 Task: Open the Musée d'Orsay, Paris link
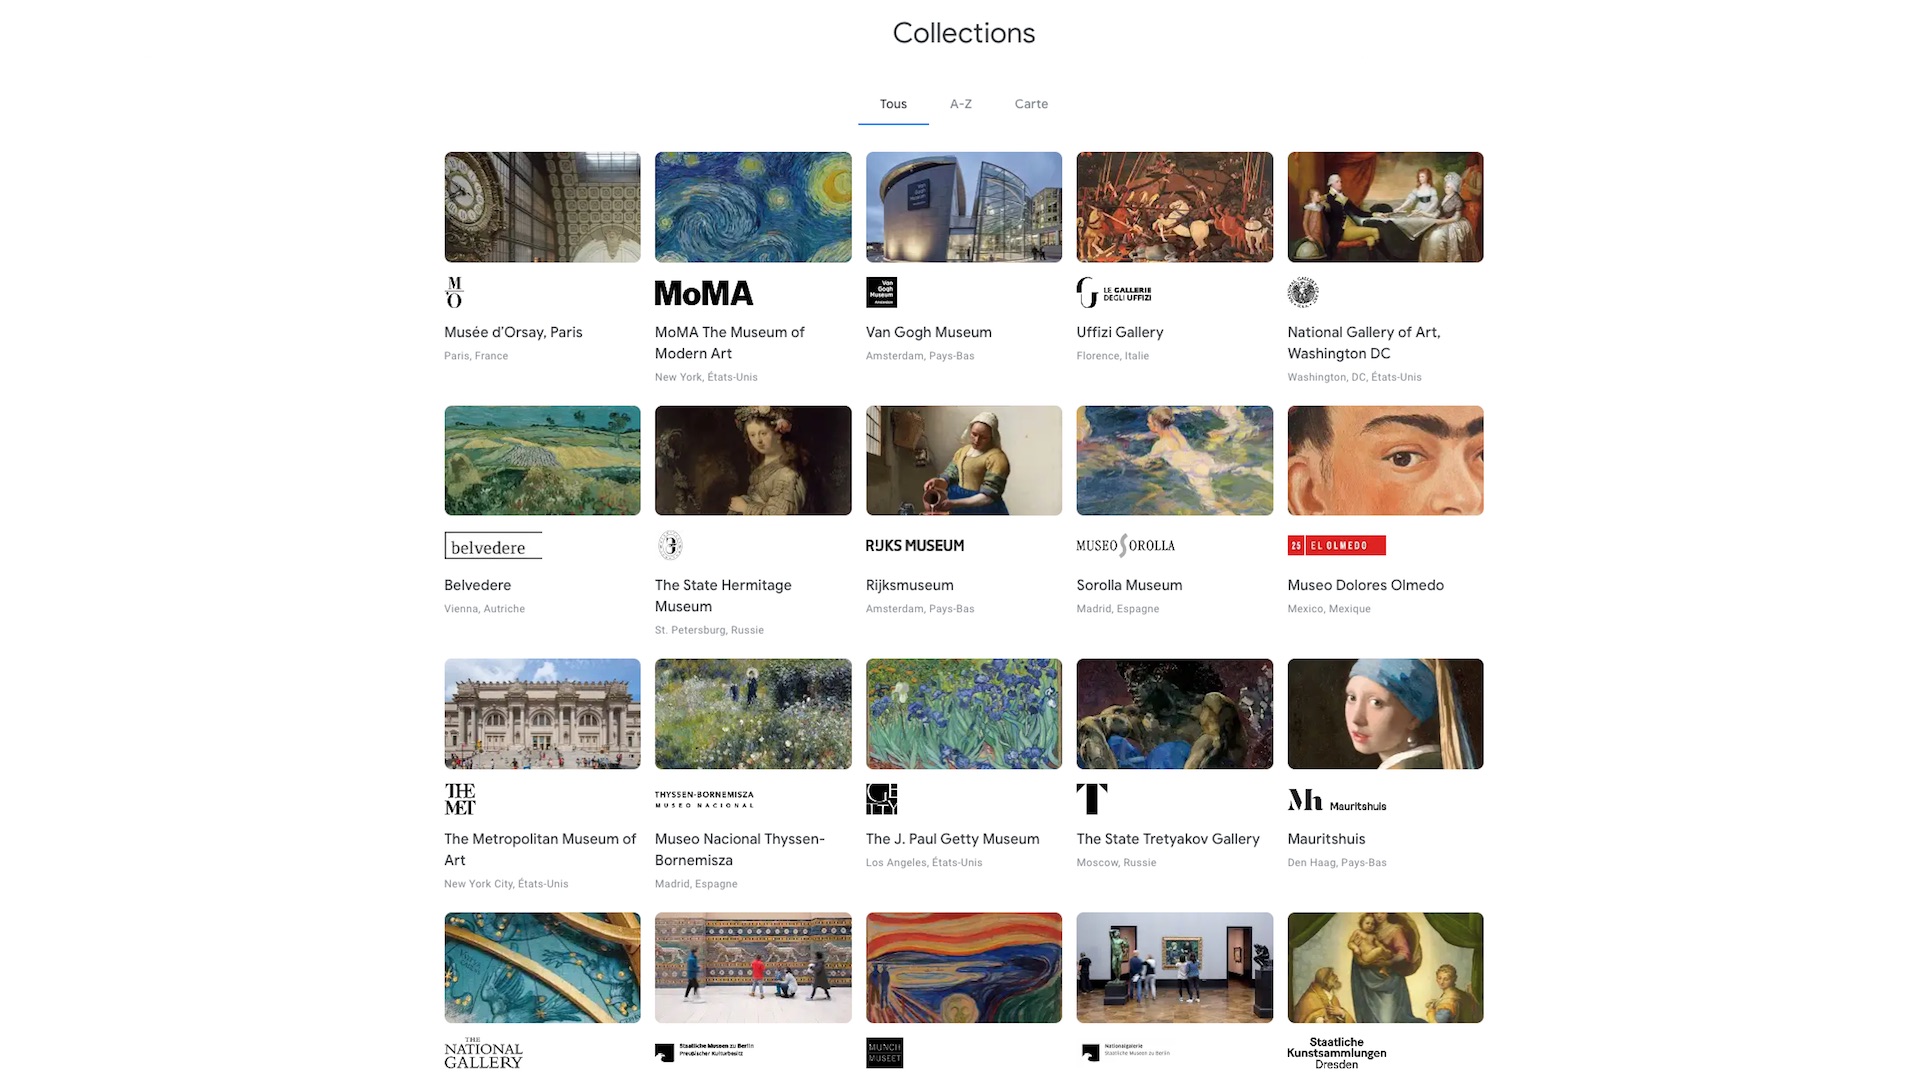pyautogui.click(x=513, y=332)
